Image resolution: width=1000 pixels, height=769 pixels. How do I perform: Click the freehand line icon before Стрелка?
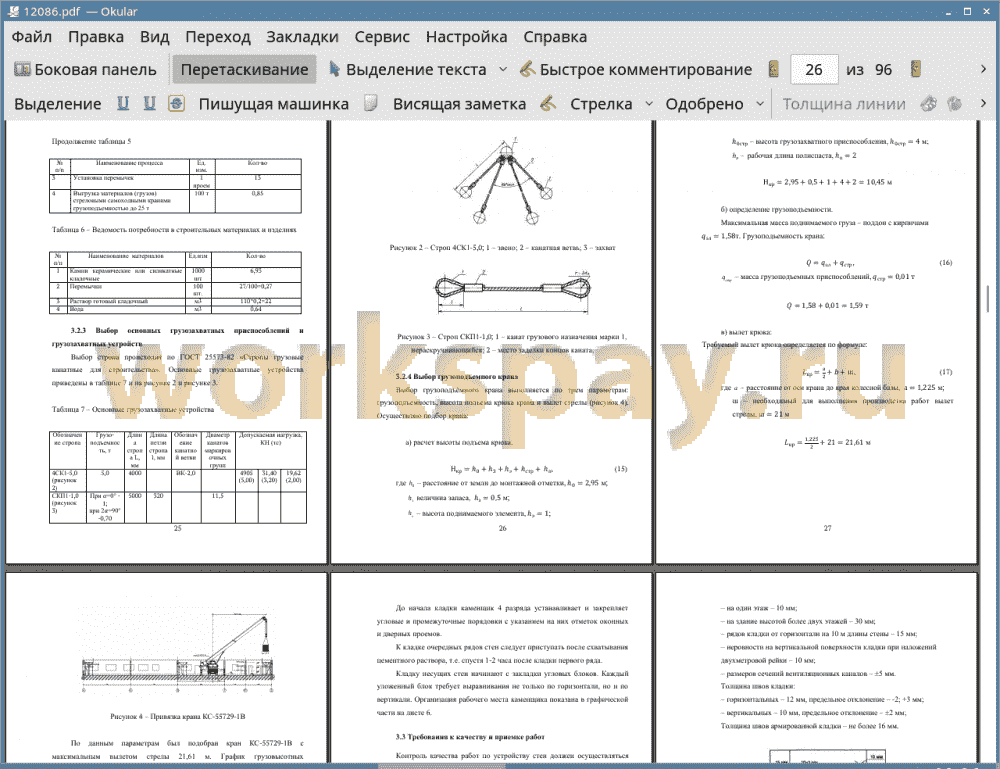[x=548, y=104]
